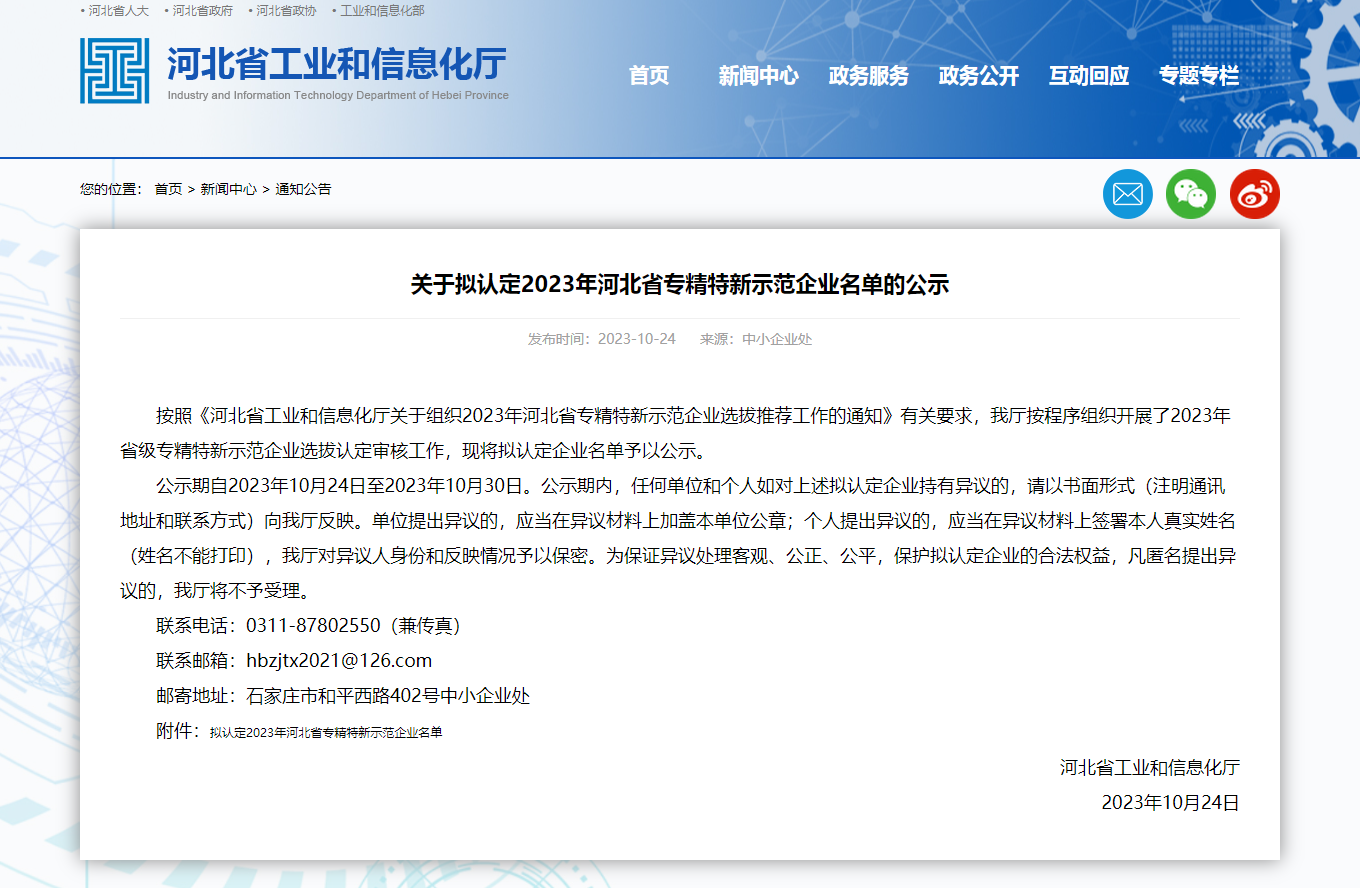The width and height of the screenshot is (1360, 888).
Task: Click the 您的位置 label
Action: coord(111,189)
